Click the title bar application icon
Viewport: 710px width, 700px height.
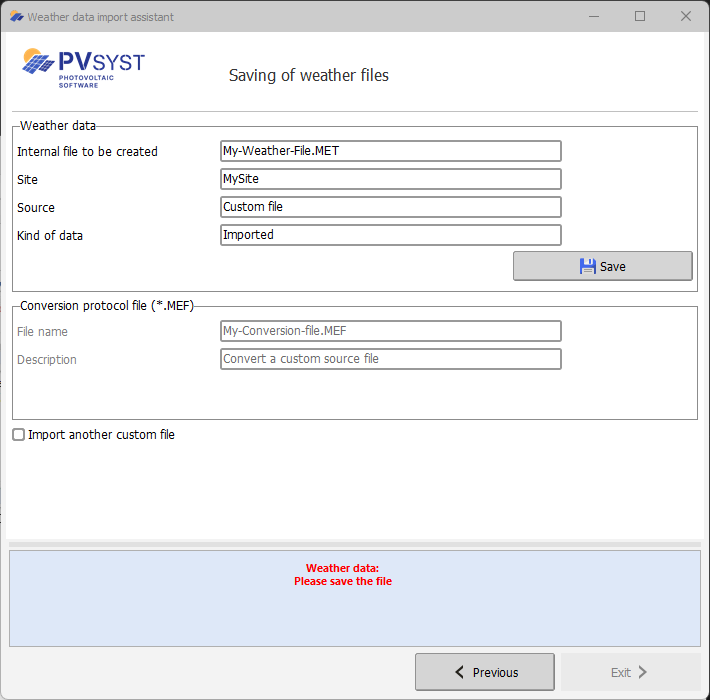(16, 17)
